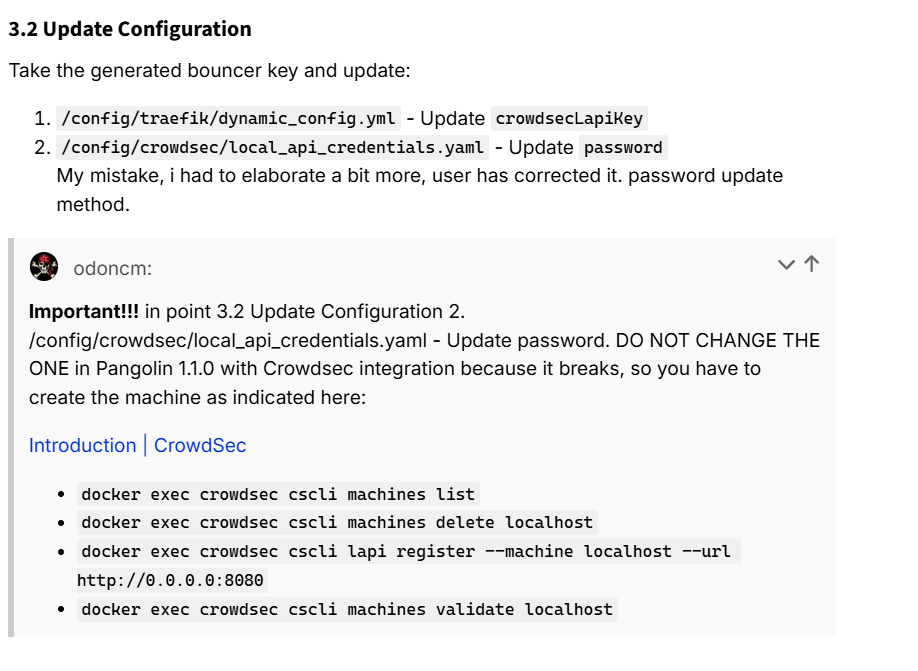Open odoncm's pirate skull avatar
This screenshot has height=671, width=918.
tap(44, 267)
